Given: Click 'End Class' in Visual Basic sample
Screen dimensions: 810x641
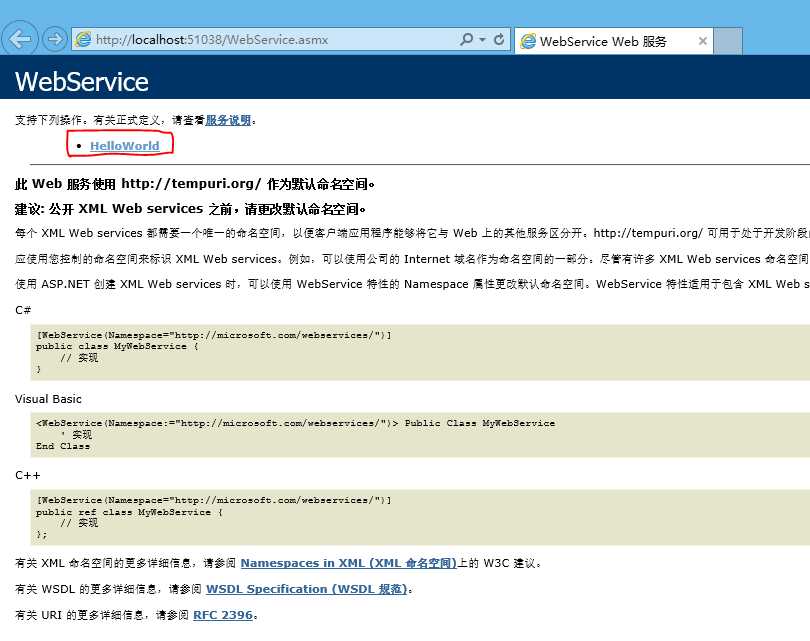Looking at the screenshot, I should pyautogui.click(x=63, y=446).
